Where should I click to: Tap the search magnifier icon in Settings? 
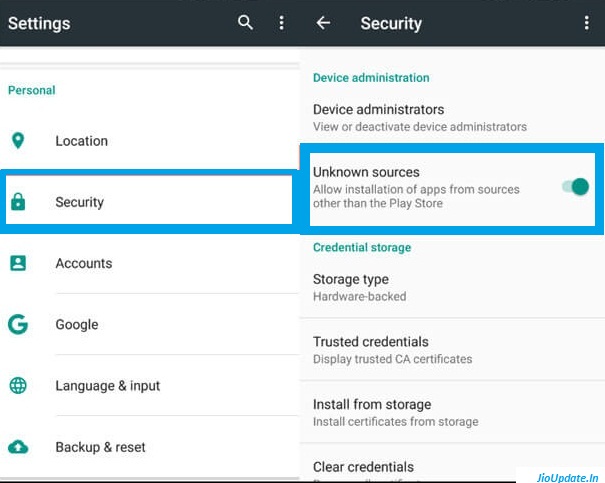tap(245, 23)
